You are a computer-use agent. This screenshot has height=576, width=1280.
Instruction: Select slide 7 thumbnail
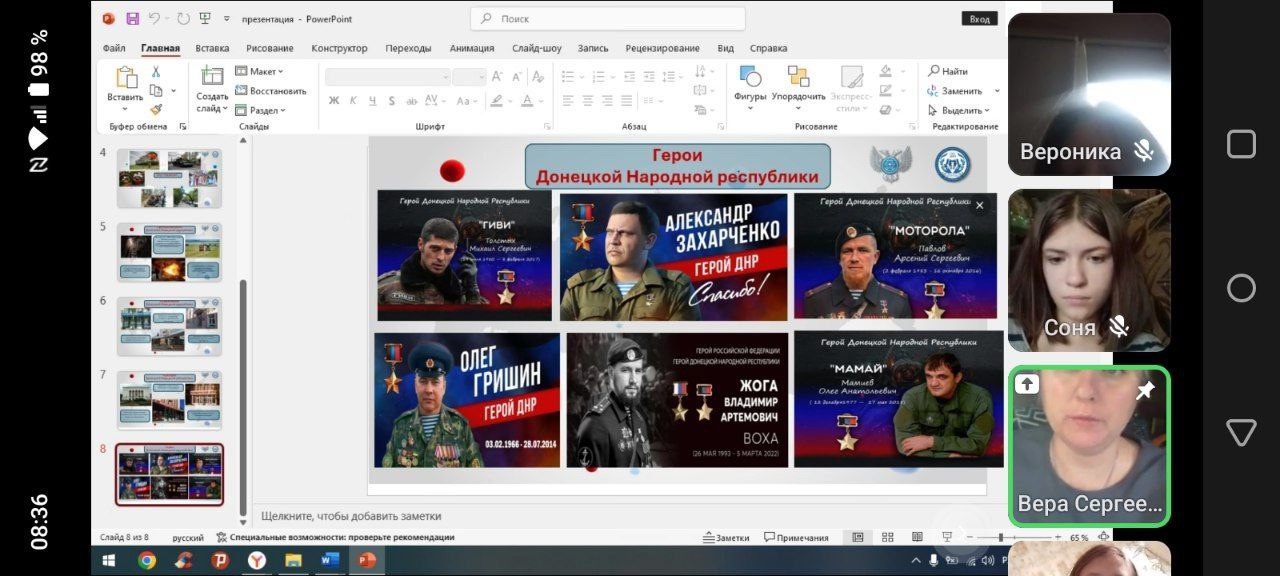pos(169,399)
